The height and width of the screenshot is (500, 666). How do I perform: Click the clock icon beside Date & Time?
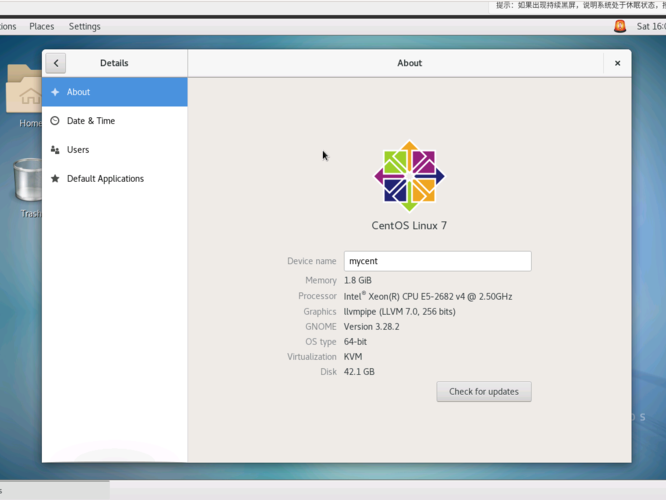tap(55, 121)
